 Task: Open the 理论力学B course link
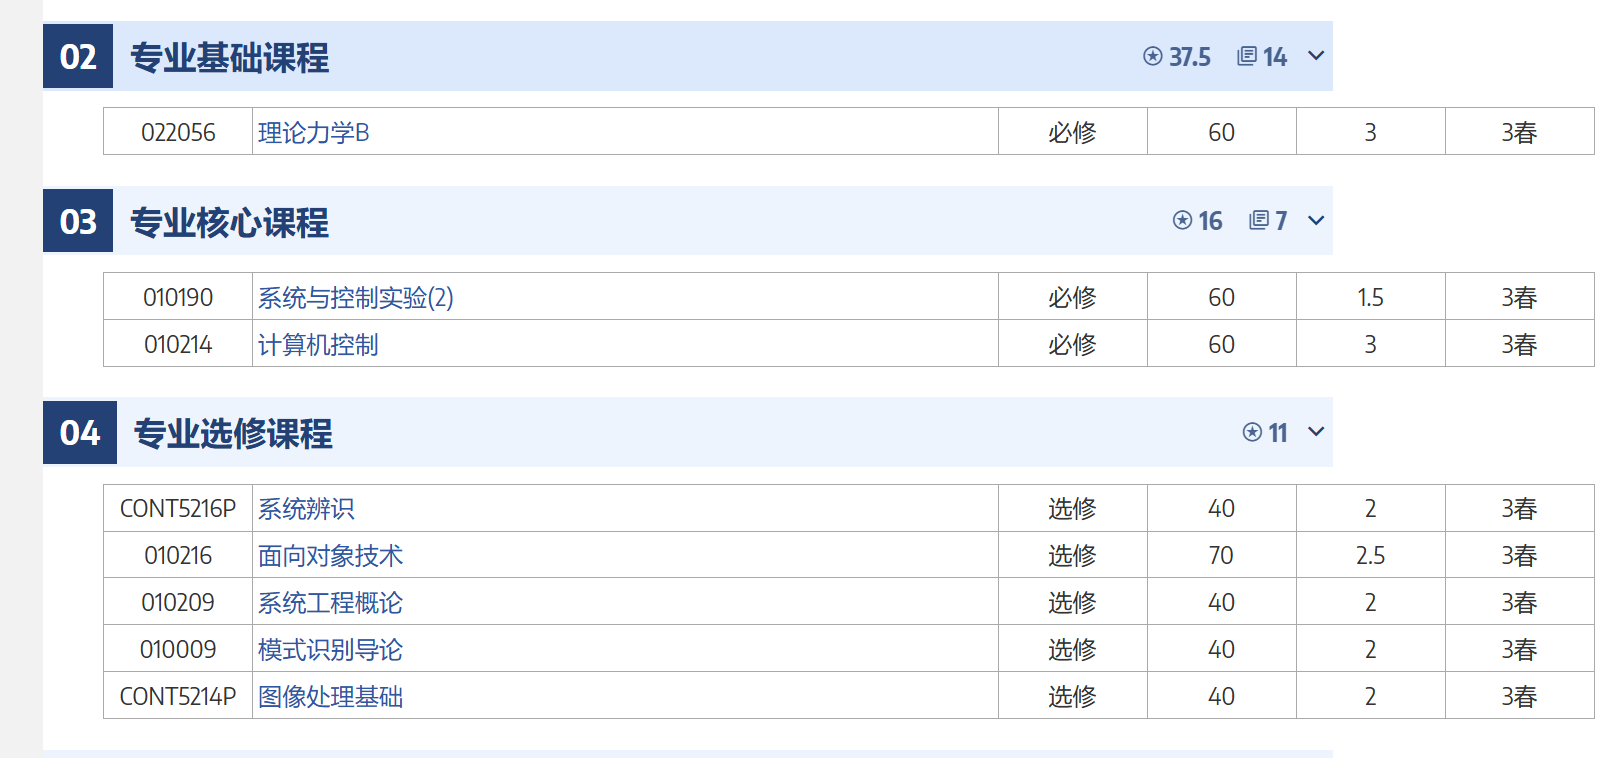click(314, 133)
